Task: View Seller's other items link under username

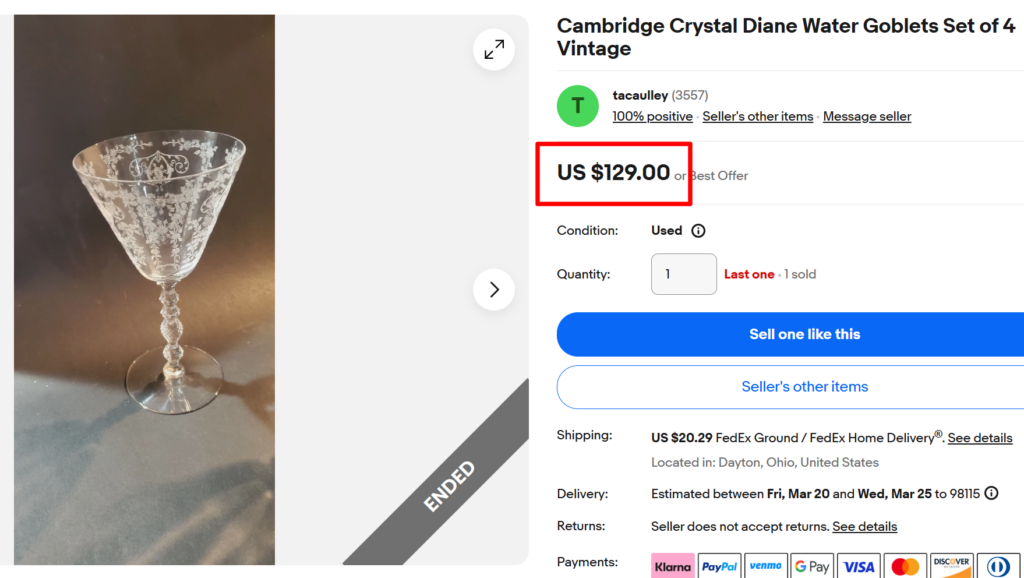Action: click(757, 116)
